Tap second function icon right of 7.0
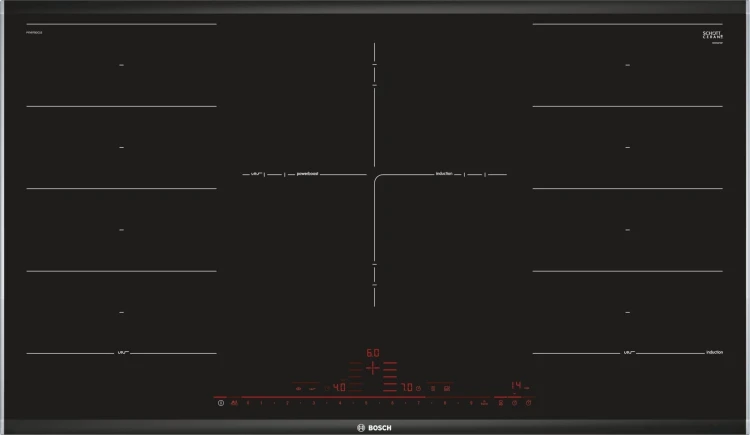 point(447,389)
